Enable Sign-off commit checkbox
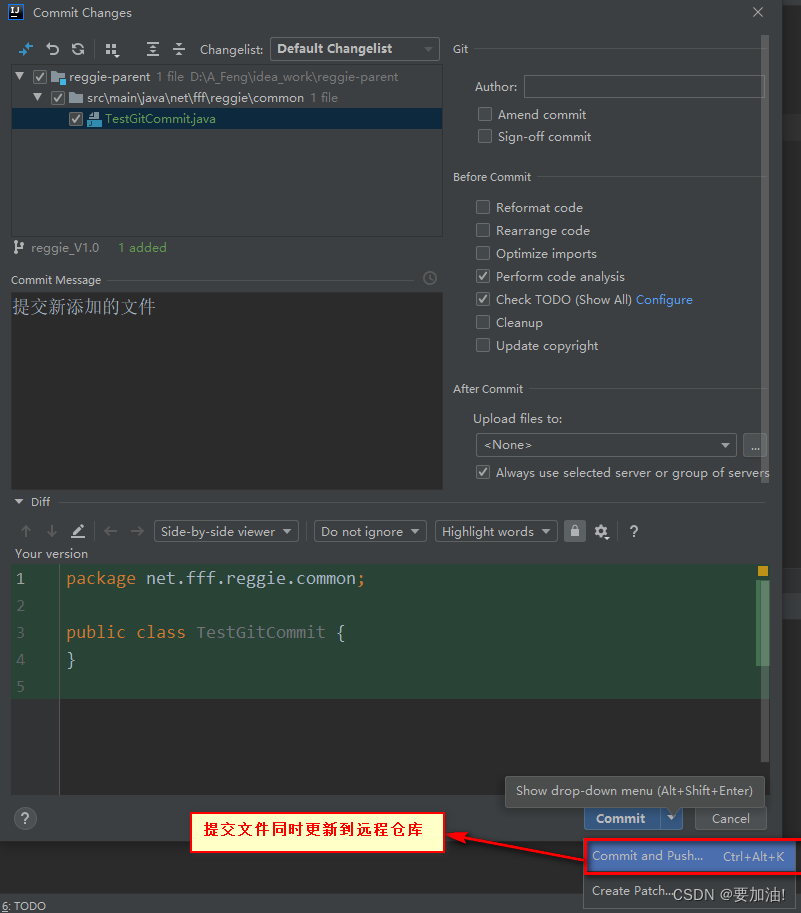Screen dimensions: 801x913 tap(485, 136)
